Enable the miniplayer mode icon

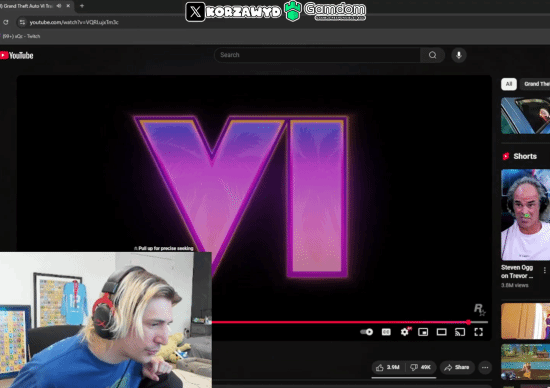(423, 332)
